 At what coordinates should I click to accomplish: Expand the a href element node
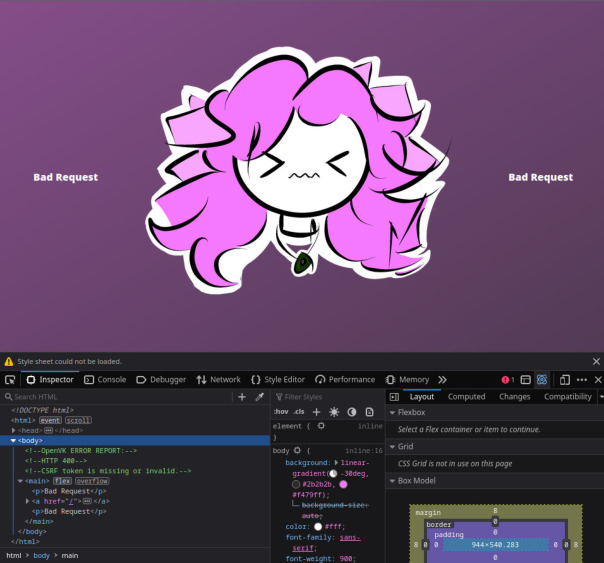pos(27,501)
